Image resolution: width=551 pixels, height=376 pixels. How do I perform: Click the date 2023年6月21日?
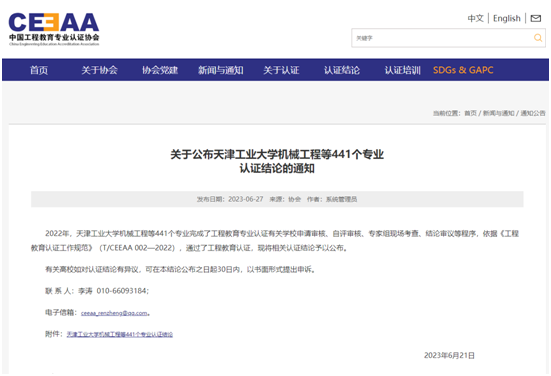pos(449,355)
